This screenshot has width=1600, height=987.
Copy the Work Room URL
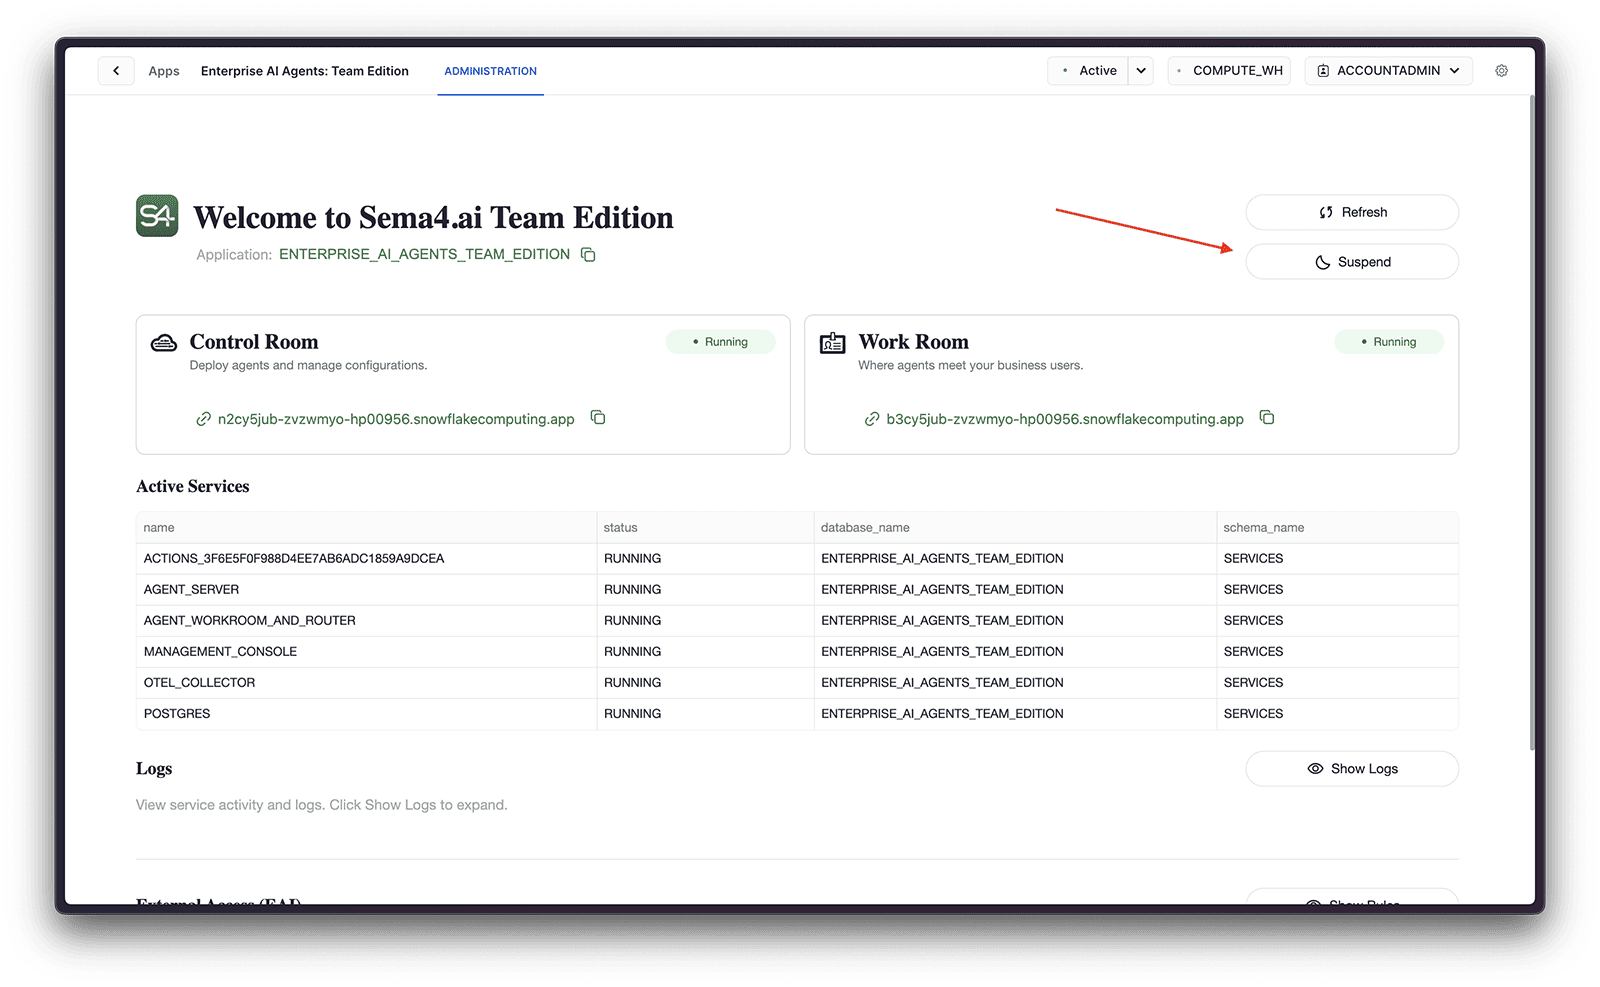click(1266, 418)
